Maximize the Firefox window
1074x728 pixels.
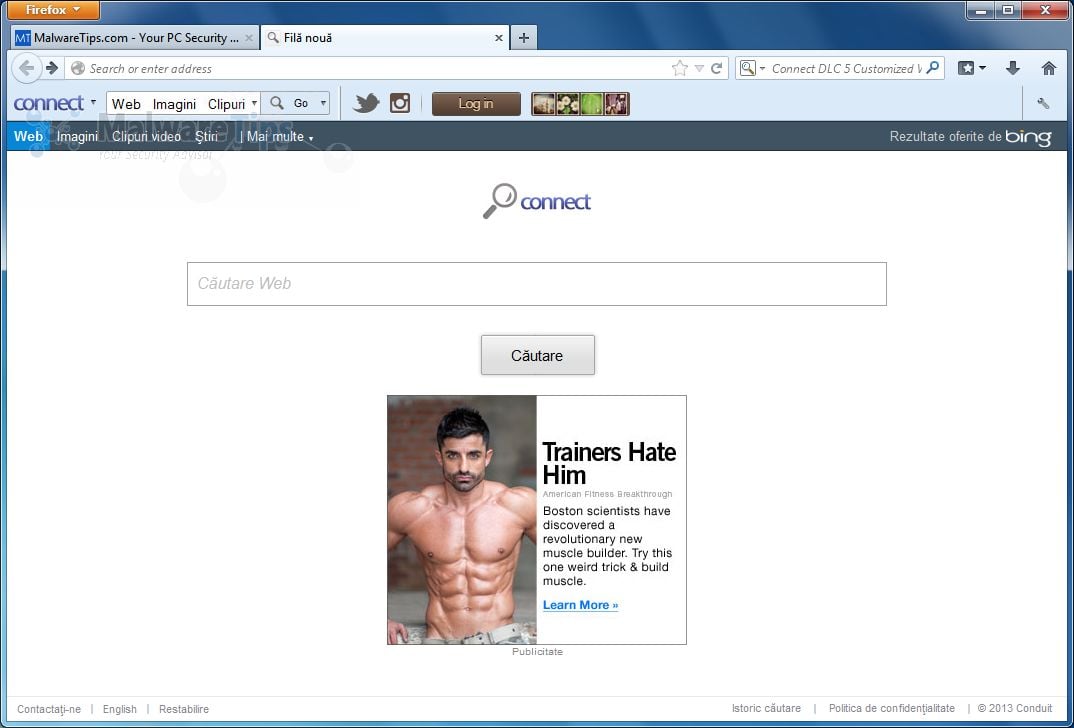pyautogui.click(x=1008, y=10)
